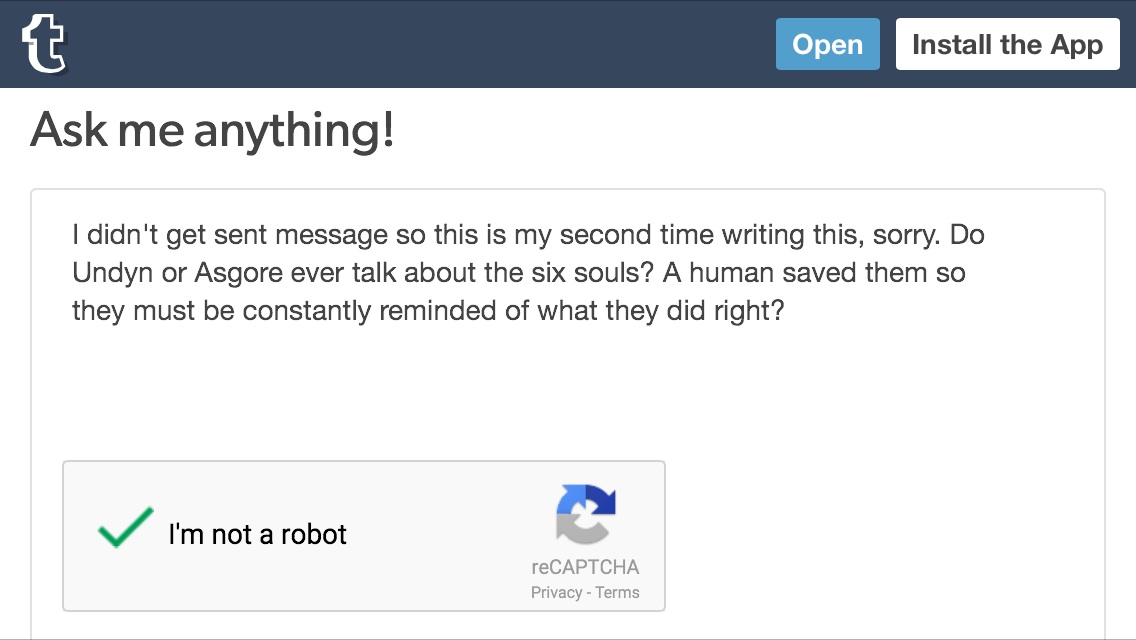The width and height of the screenshot is (1136, 640).
Task: Click the green verified checkmark icon
Action: point(126,528)
